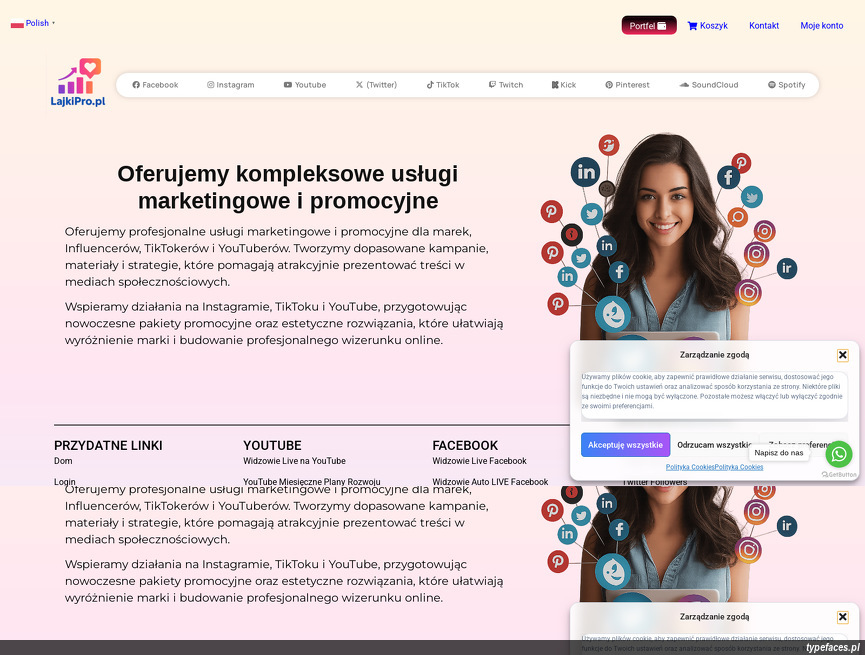Screen dimensions: 865x655
Task: Select Facebook in the services menu
Action: 155,85
